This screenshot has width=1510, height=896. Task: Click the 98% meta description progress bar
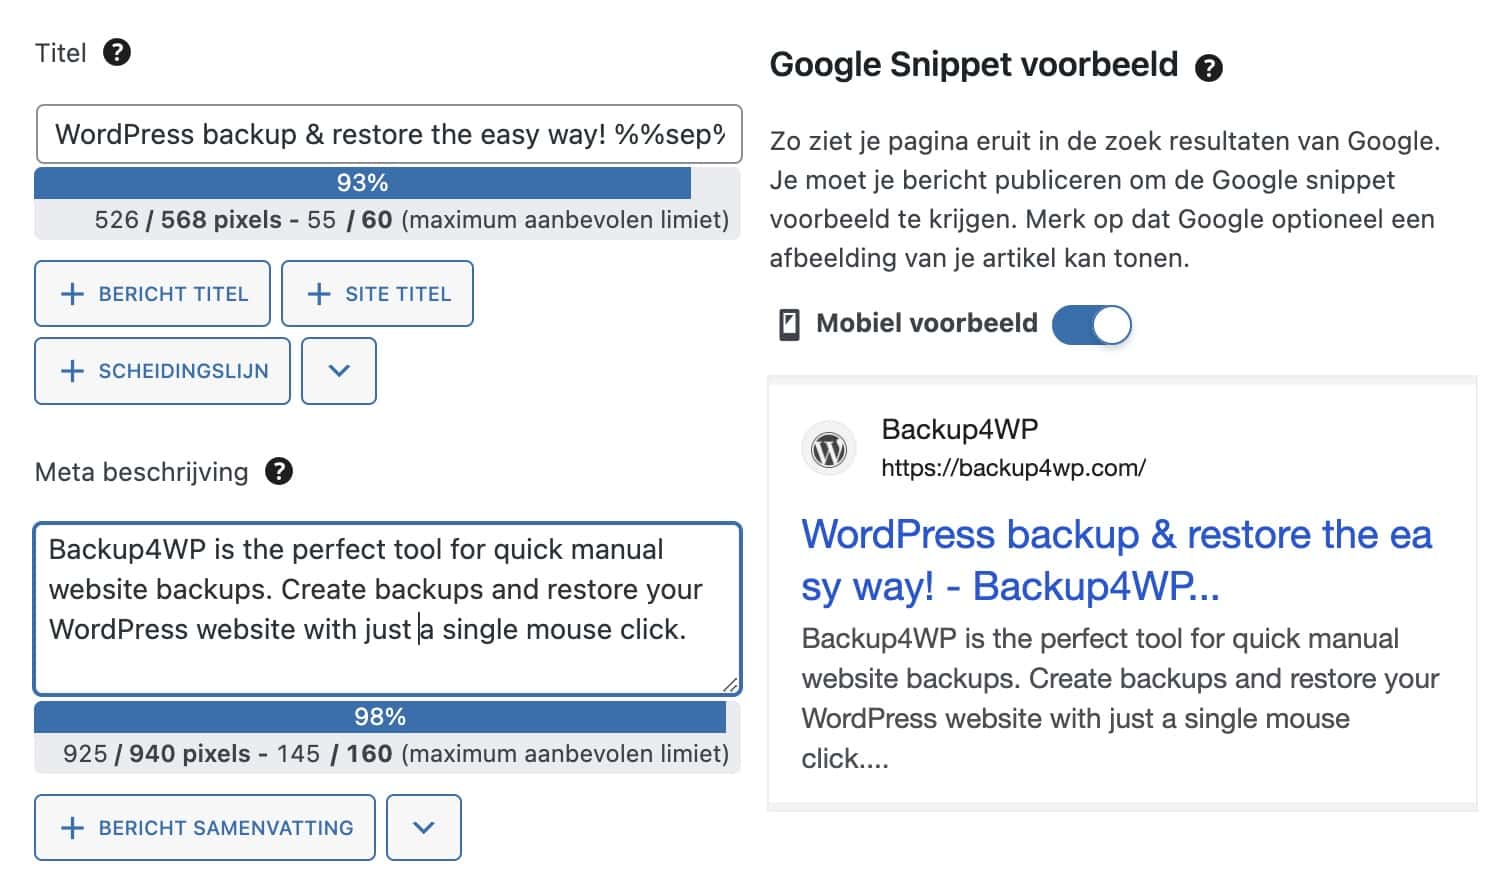380,717
